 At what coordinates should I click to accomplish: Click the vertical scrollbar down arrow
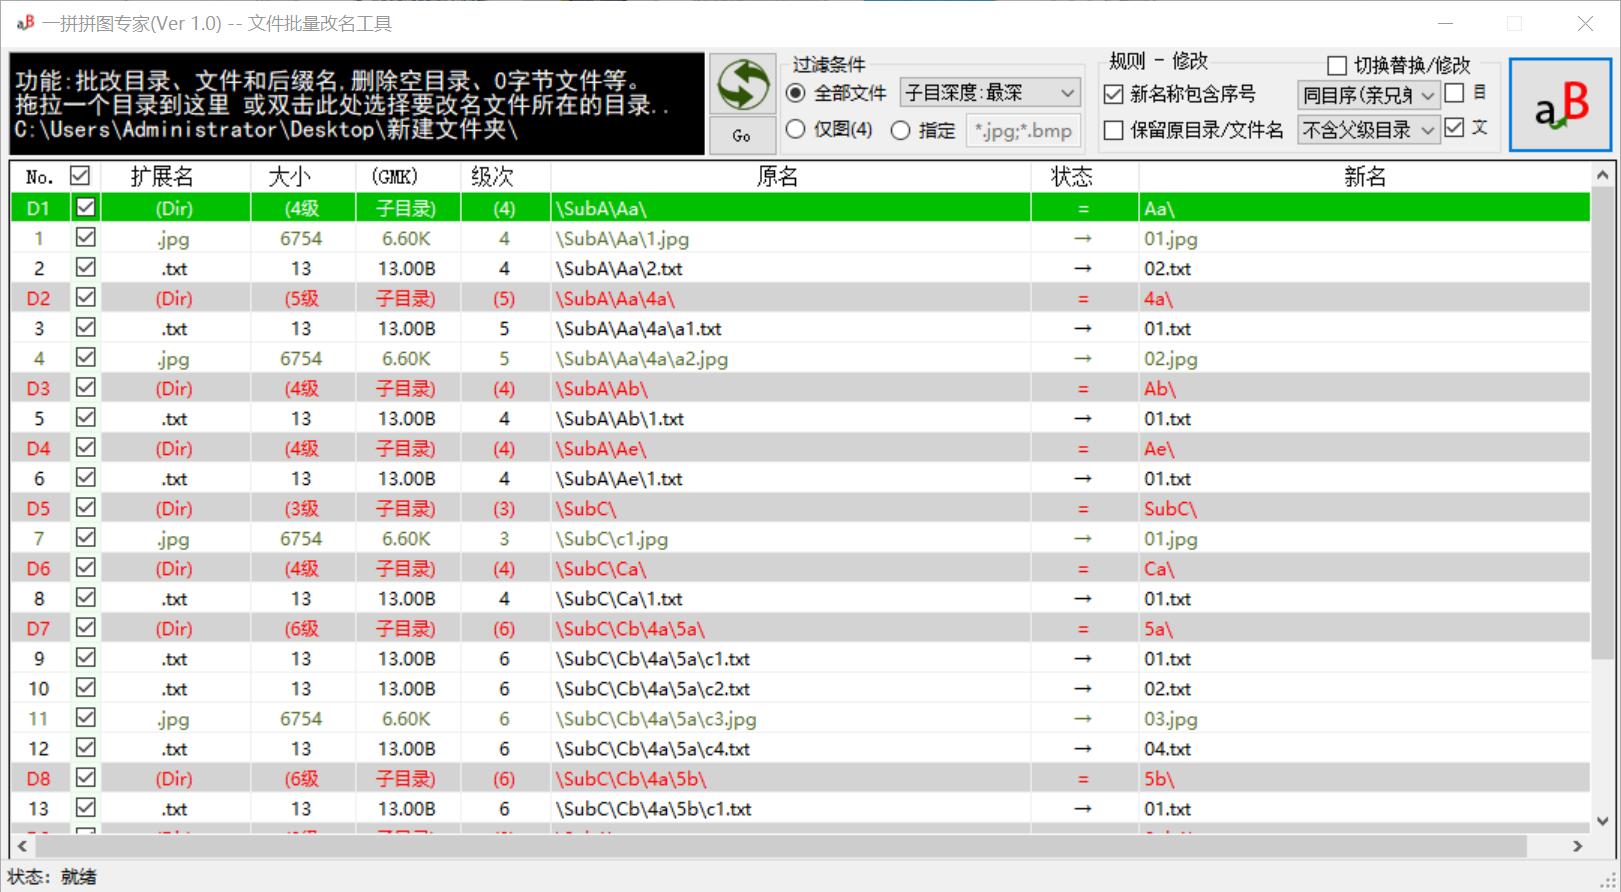[1602, 821]
